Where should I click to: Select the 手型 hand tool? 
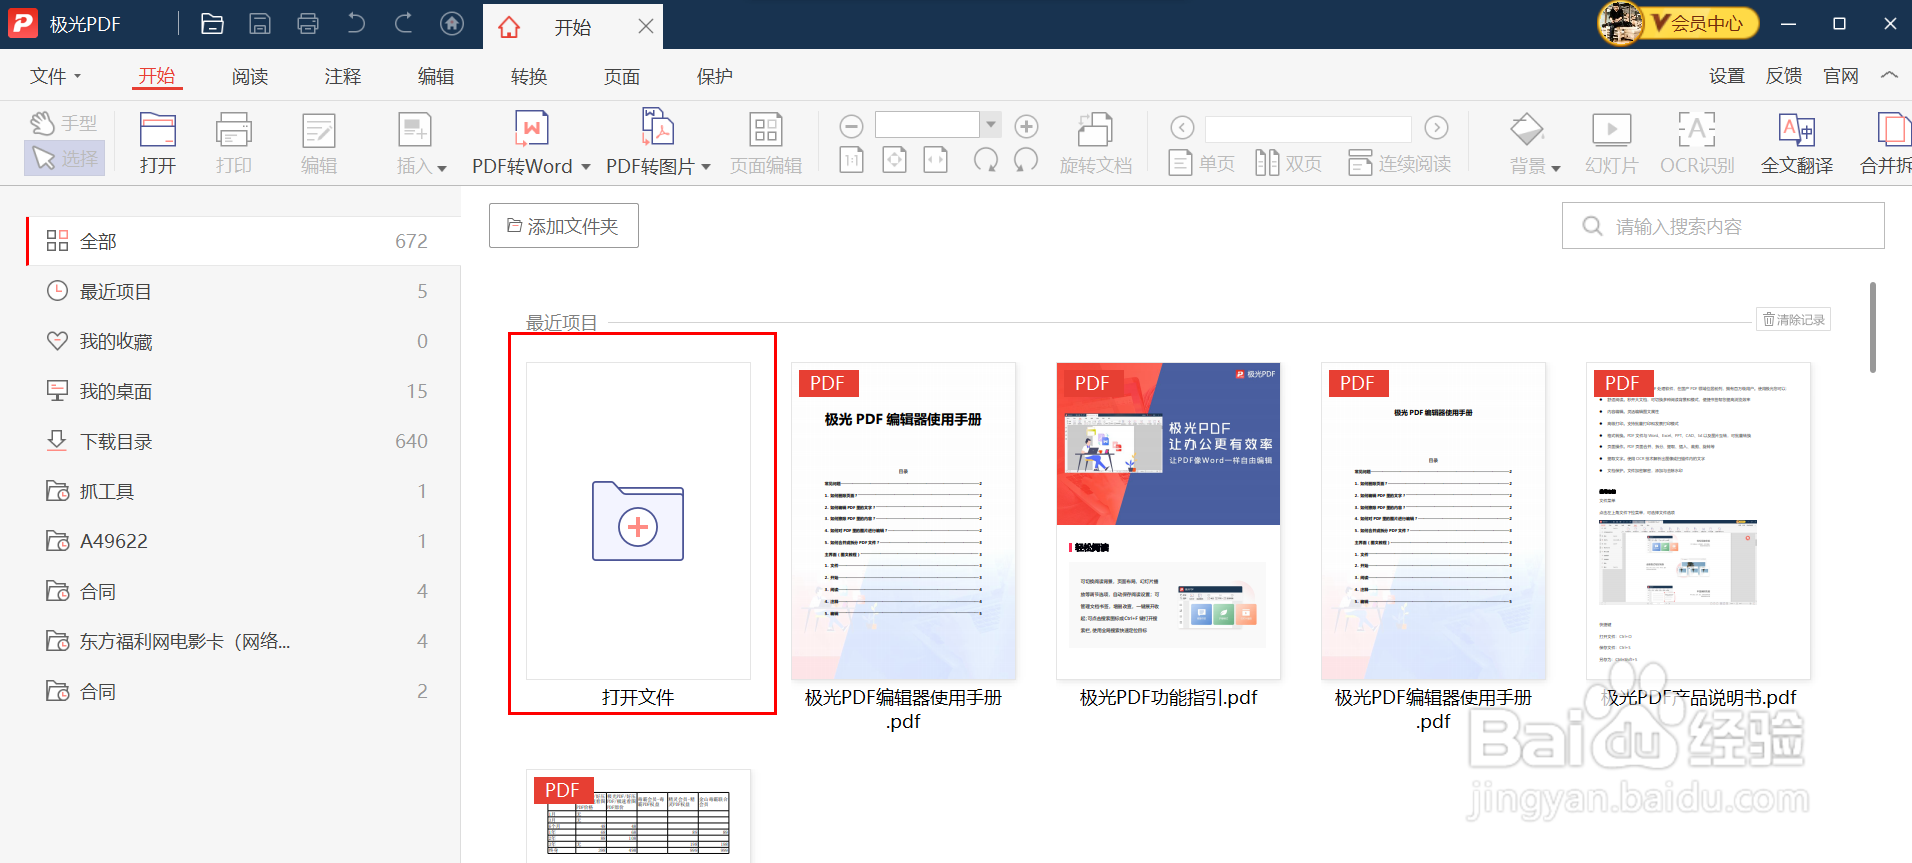(64, 123)
